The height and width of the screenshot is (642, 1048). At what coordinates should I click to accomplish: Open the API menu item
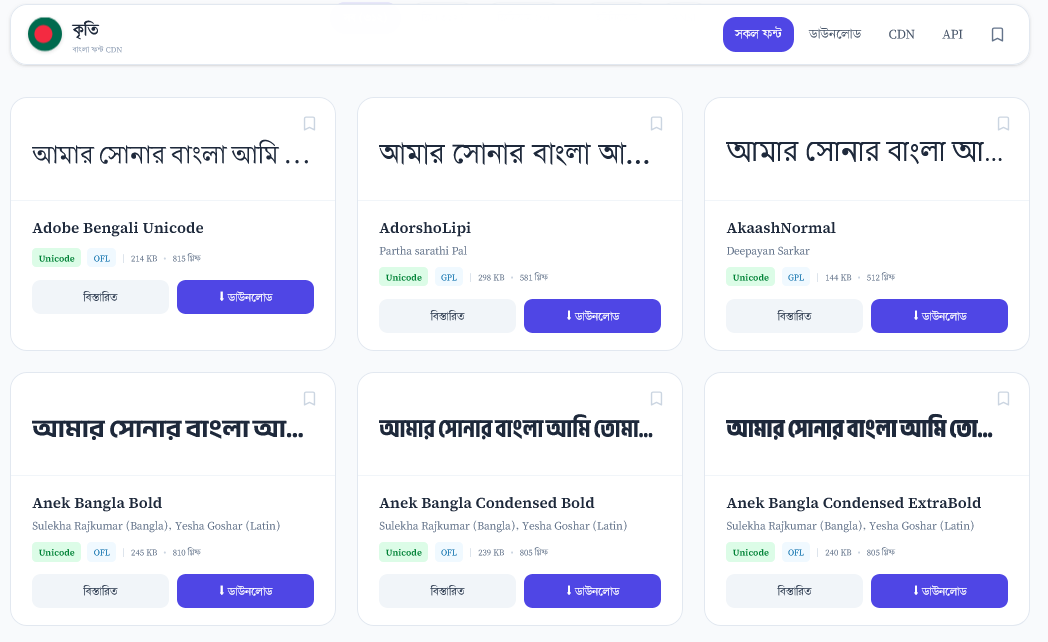coord(952,34)
